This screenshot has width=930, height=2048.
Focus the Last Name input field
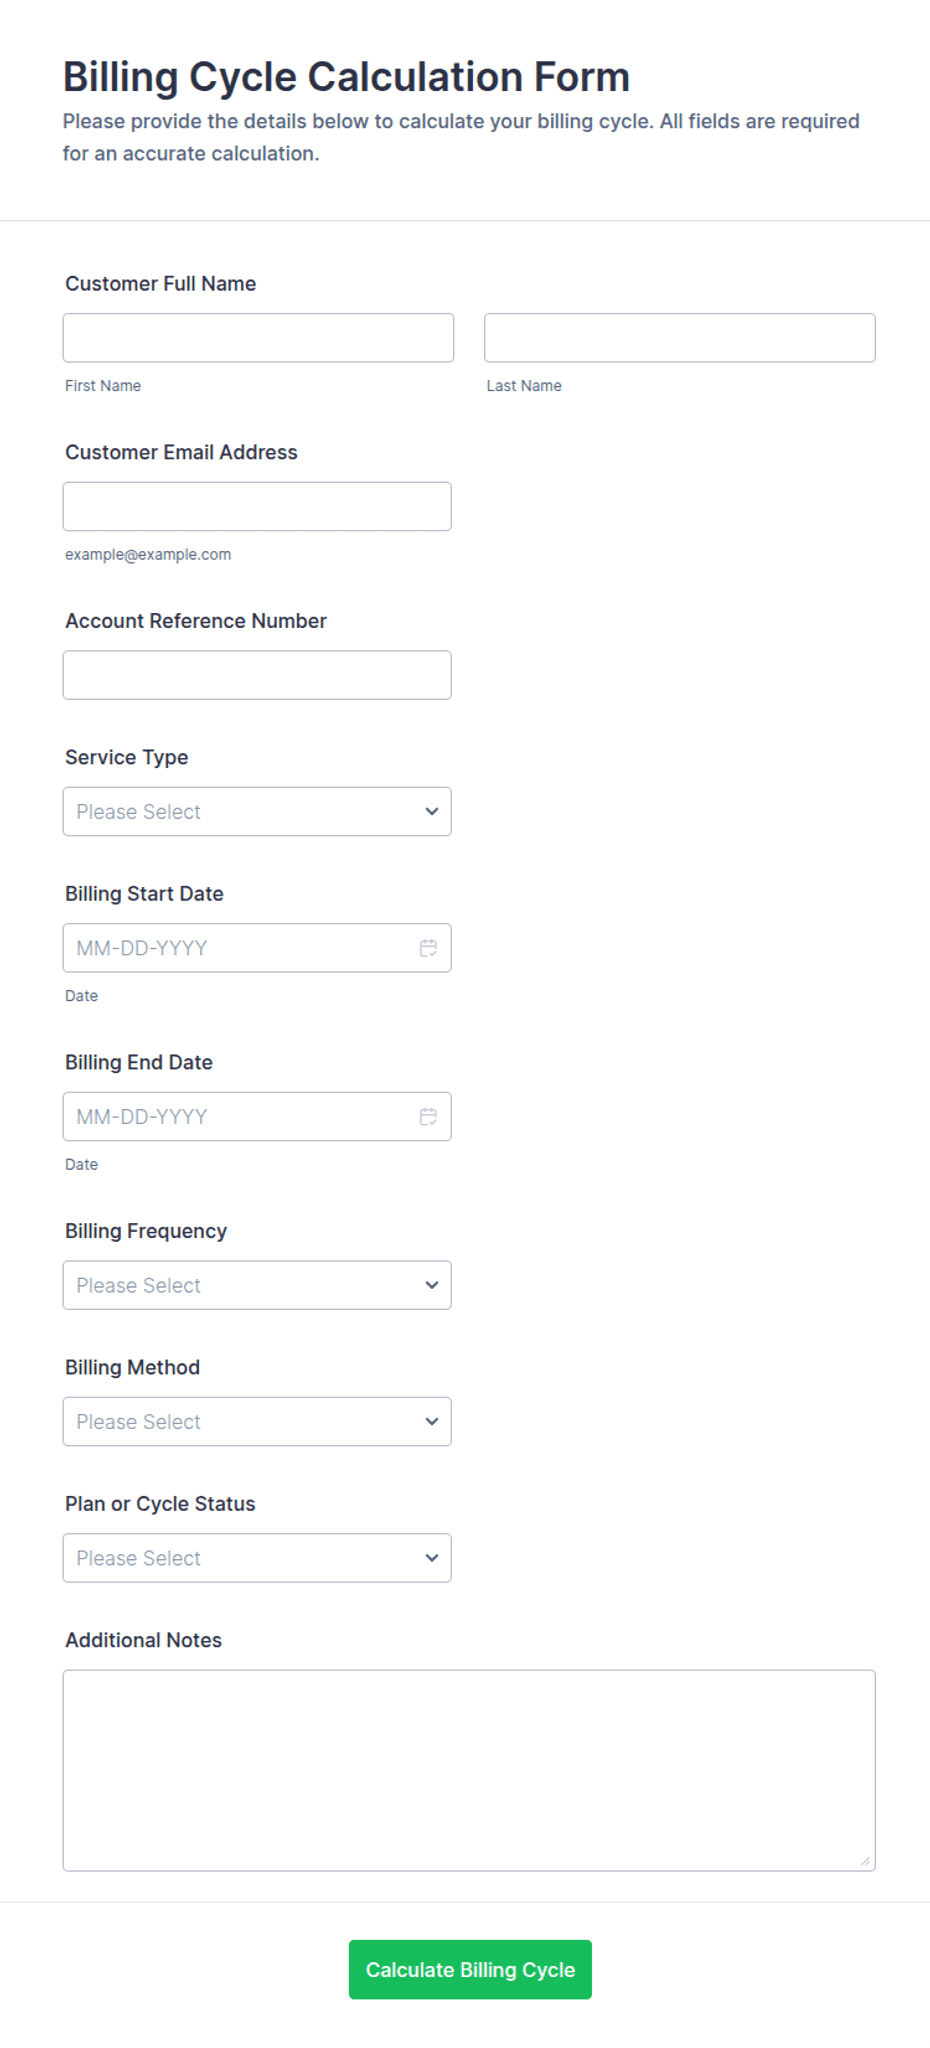[680, 338]
